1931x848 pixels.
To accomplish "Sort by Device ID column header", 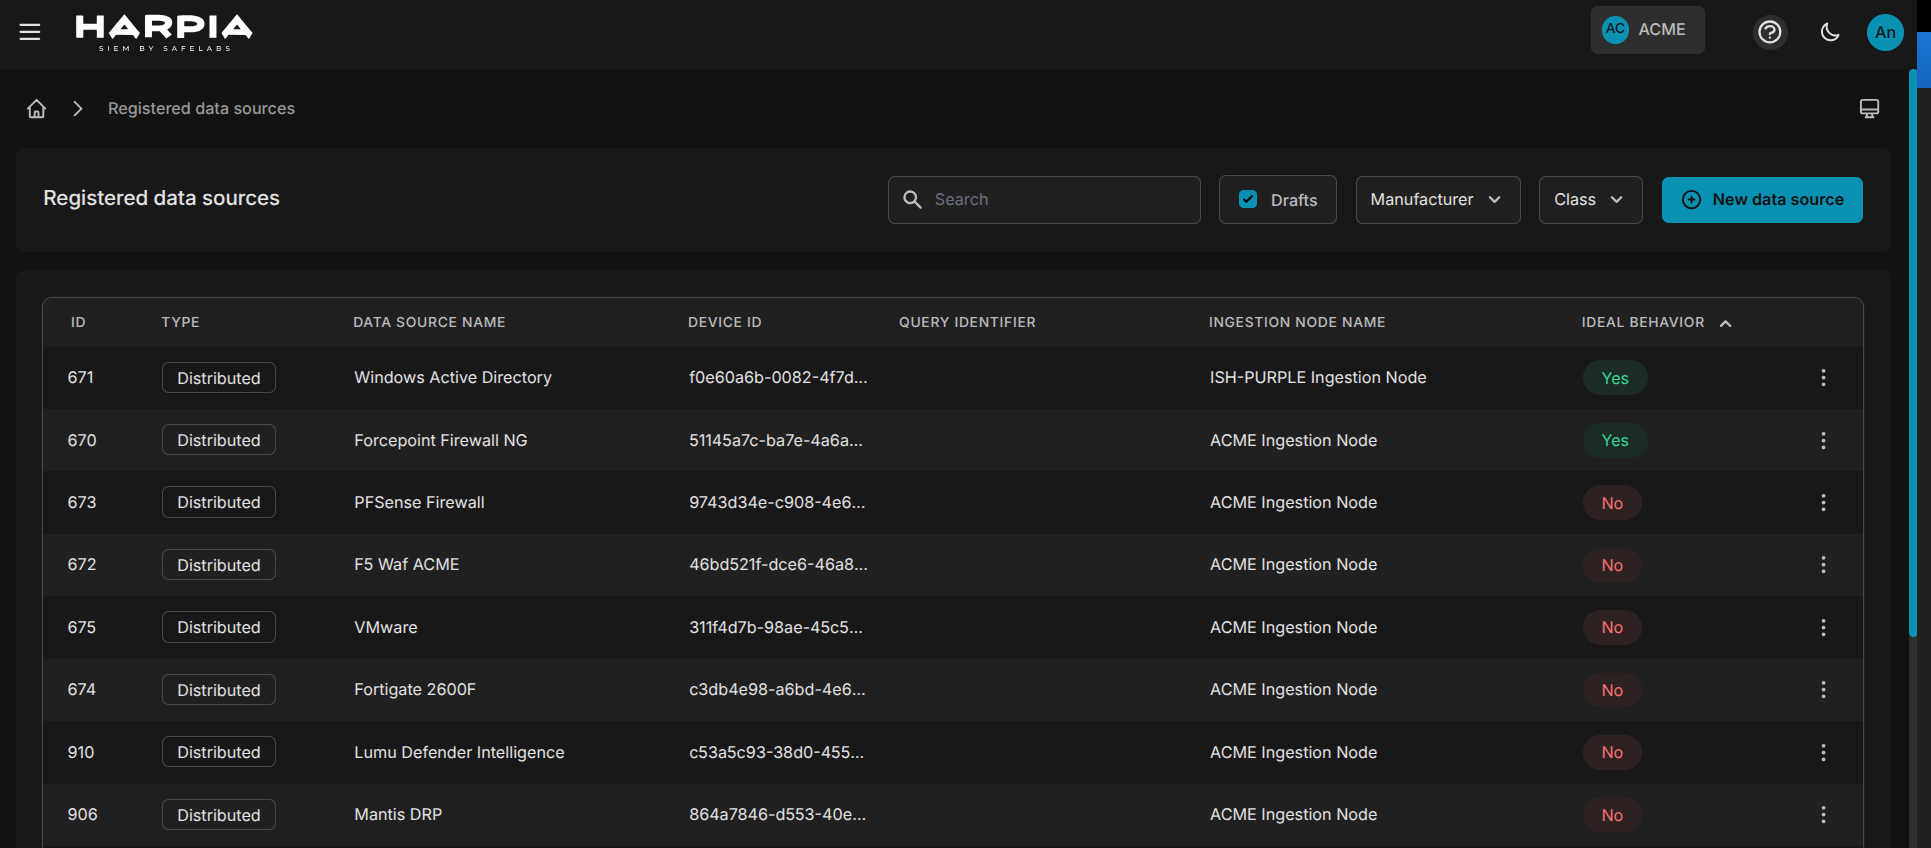I will [x=725, y=322].
